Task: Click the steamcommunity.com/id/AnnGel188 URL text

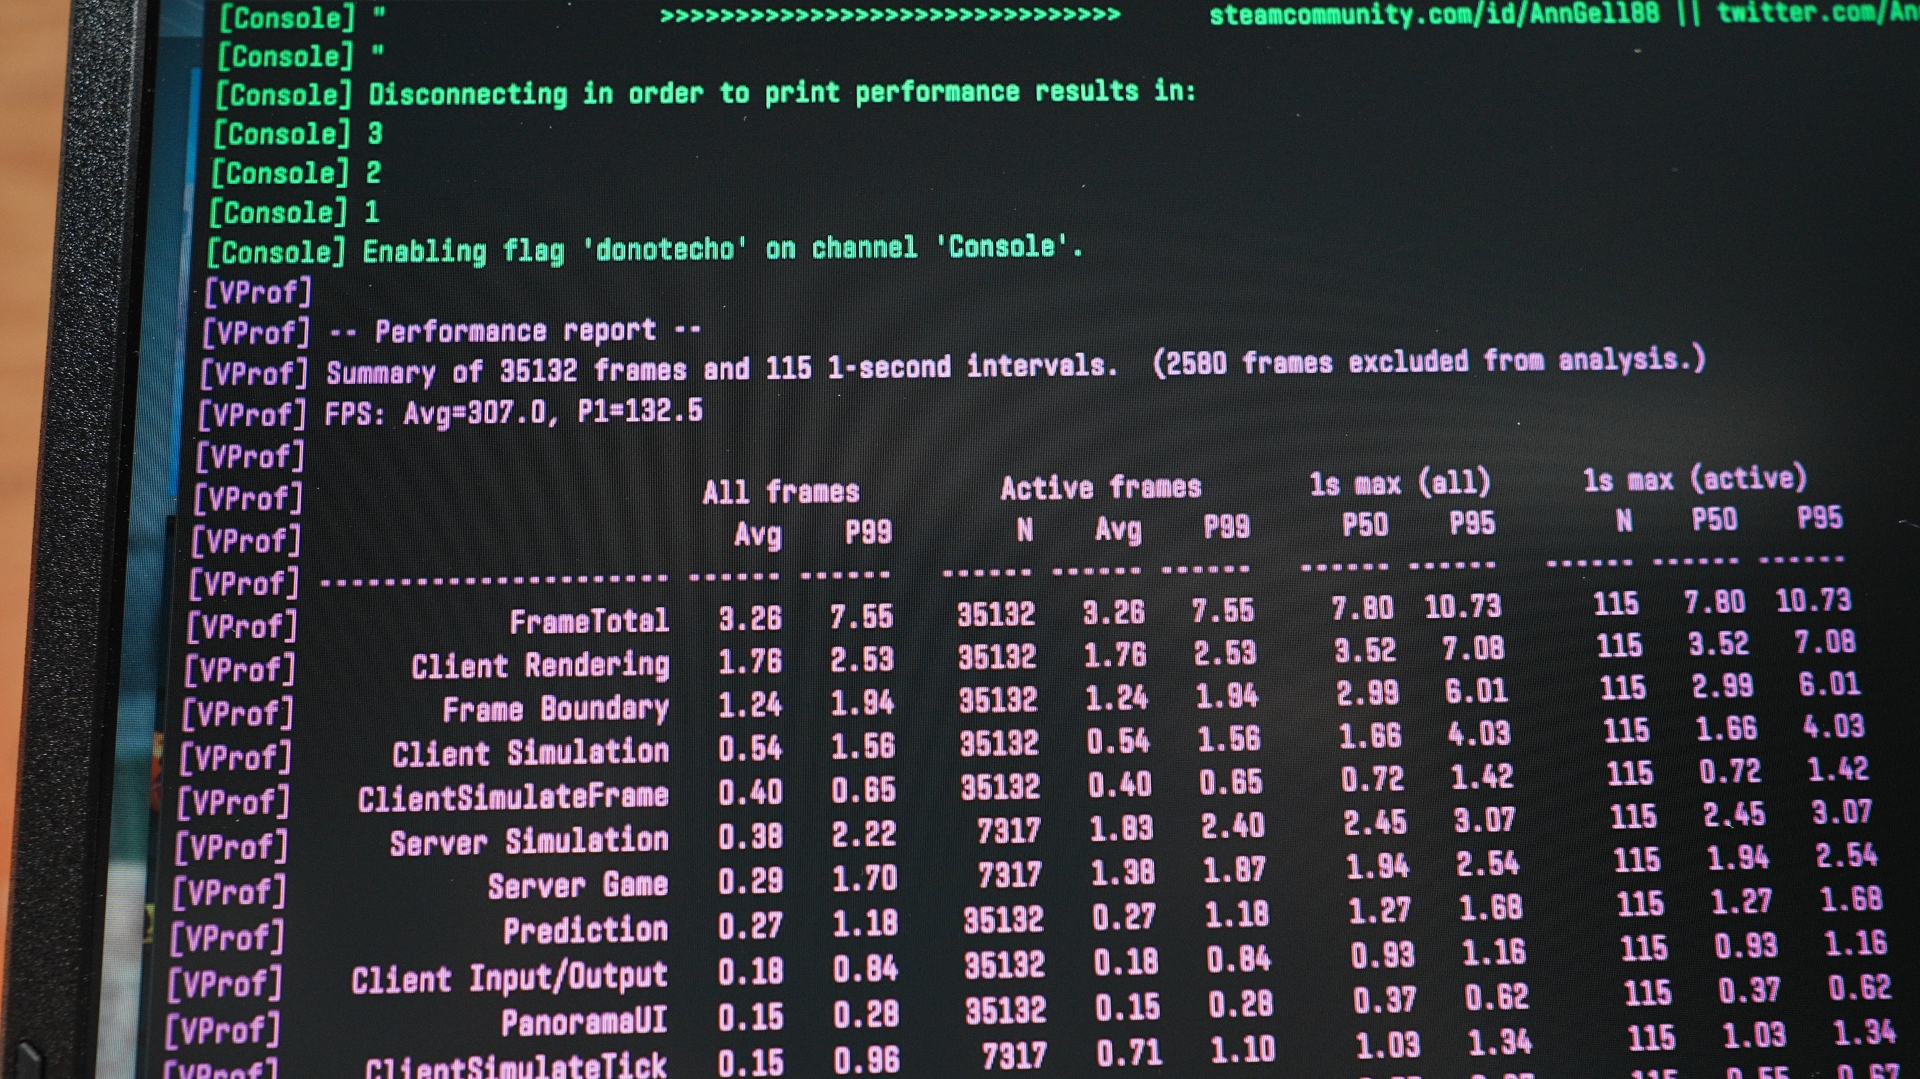Action: point(1433,14)
